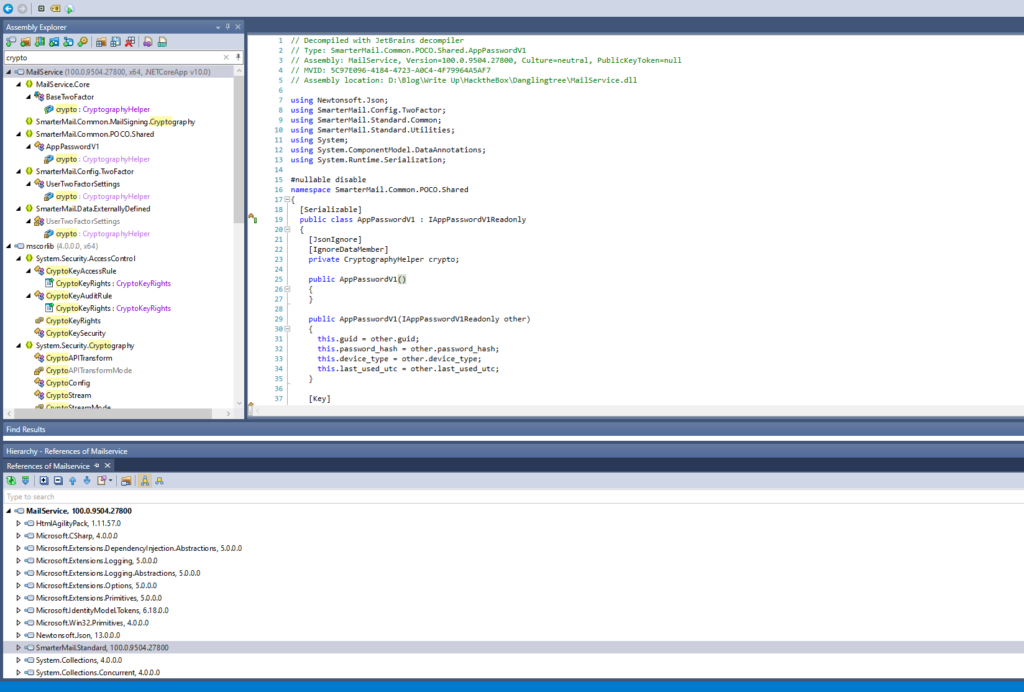Expand the Newtonsoft.Json reference node

[18, 635]
